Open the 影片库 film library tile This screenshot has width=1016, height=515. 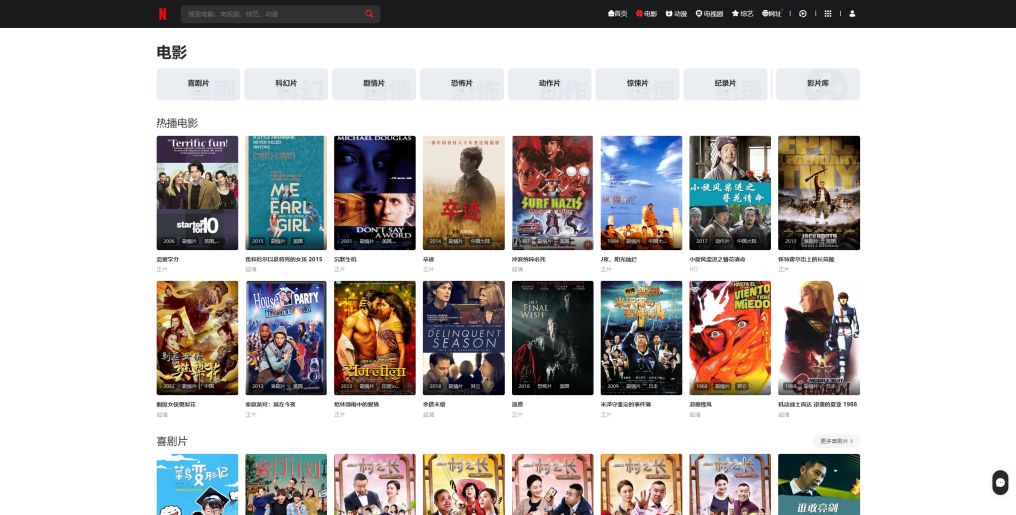(x=818, y=84)
